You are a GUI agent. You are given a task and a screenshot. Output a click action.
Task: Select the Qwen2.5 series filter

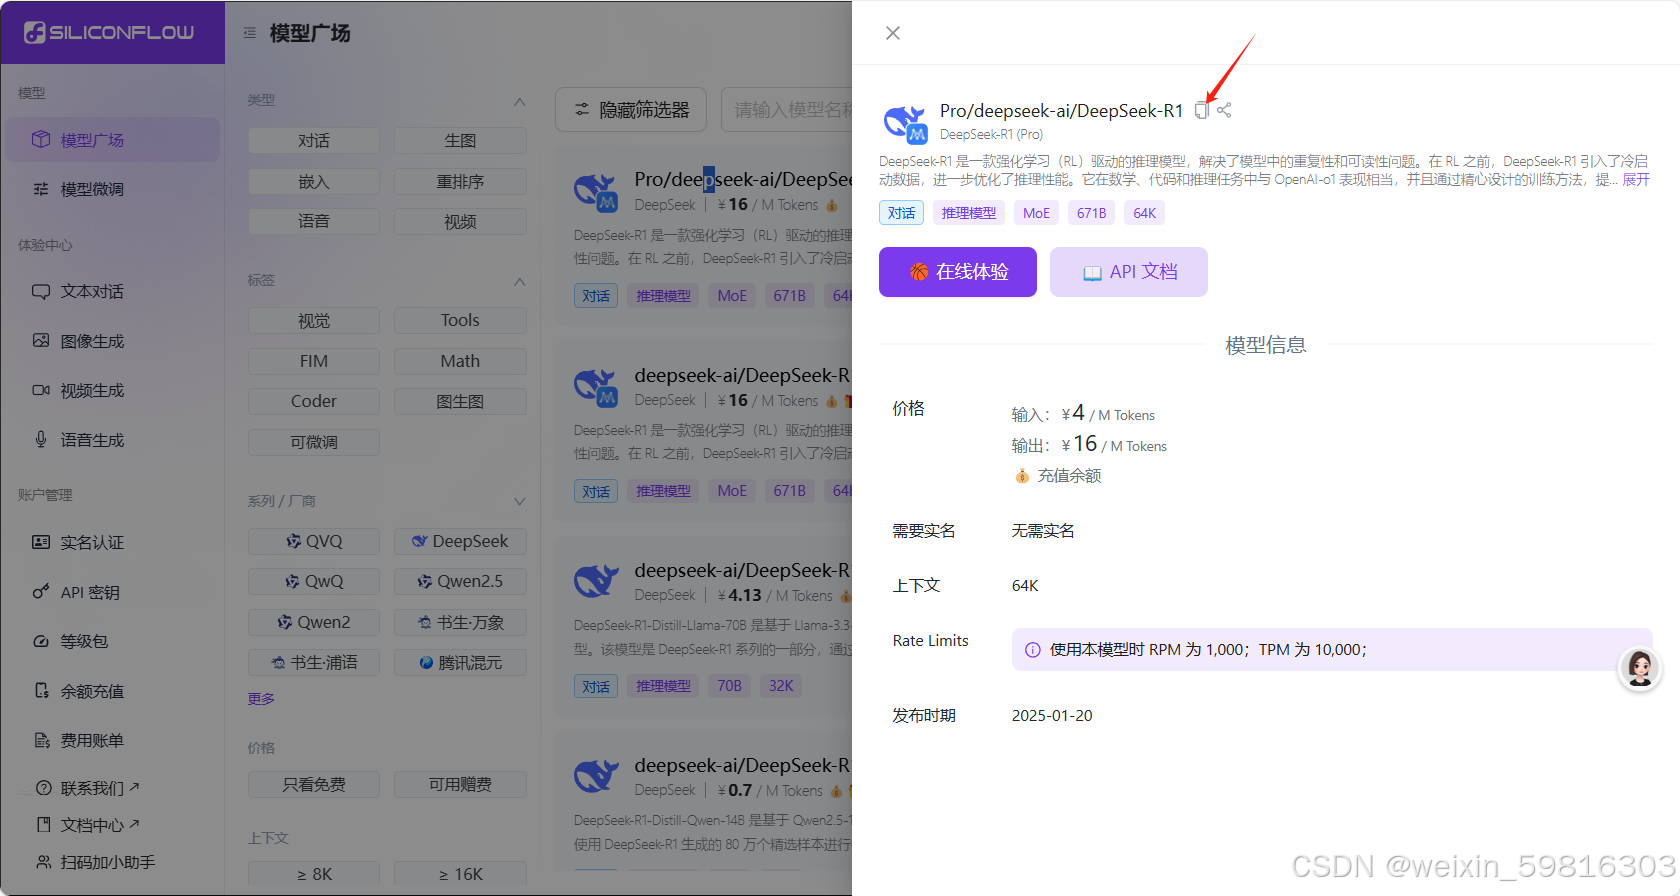tap(460, 581)
